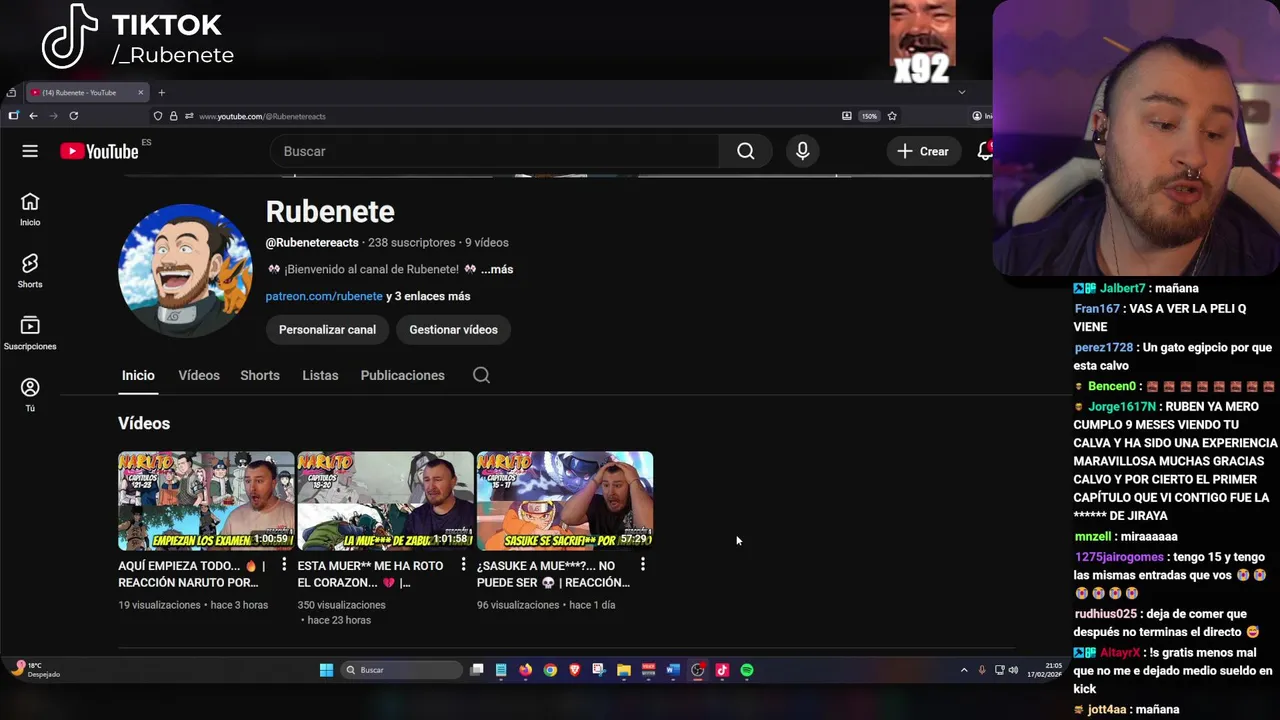Close the Rubenete - YouTube tab

pos(141,93)
